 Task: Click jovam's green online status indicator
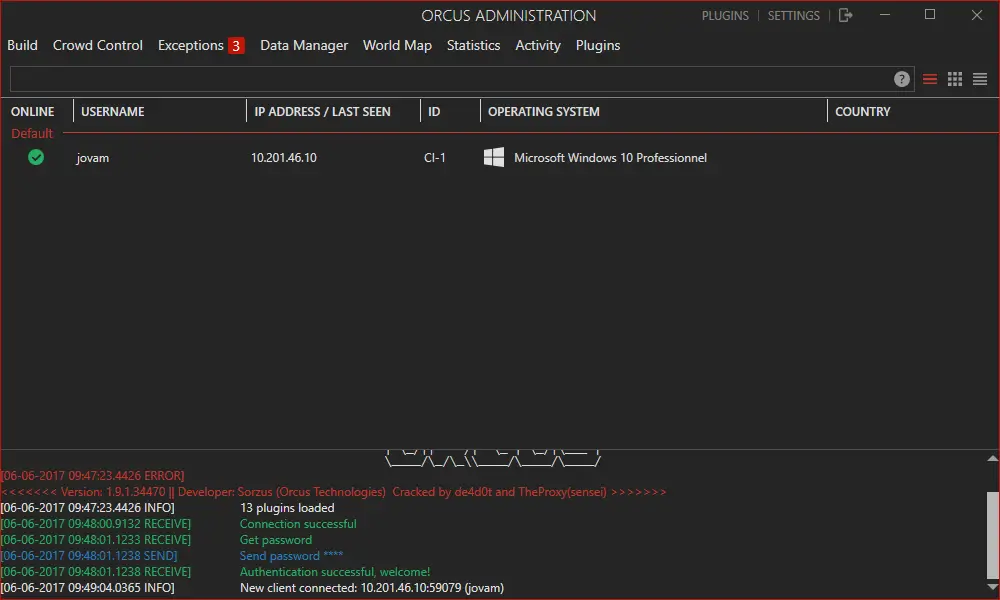(x=35, y=157)
